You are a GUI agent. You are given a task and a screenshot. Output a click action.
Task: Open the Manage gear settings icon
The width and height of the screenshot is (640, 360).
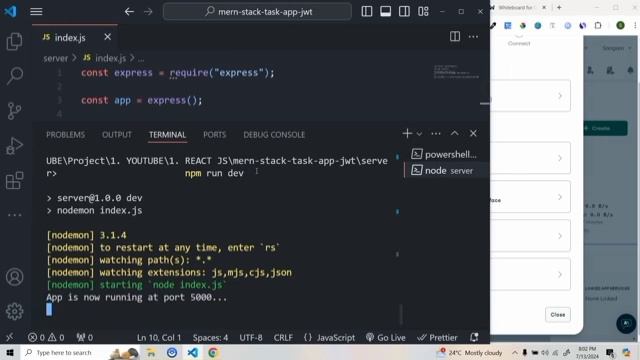pos(14,311)
